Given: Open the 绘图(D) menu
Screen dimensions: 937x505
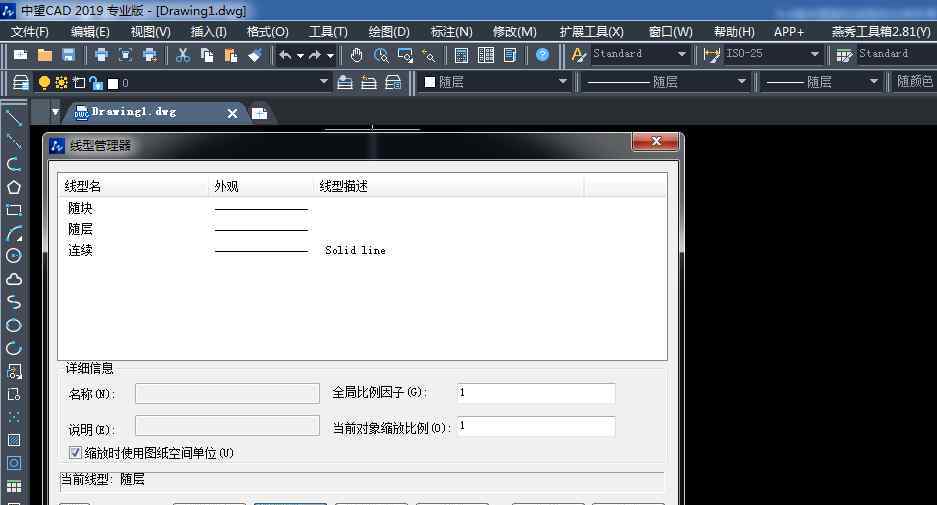Looking at the screenshot, I should coord(389,32).
